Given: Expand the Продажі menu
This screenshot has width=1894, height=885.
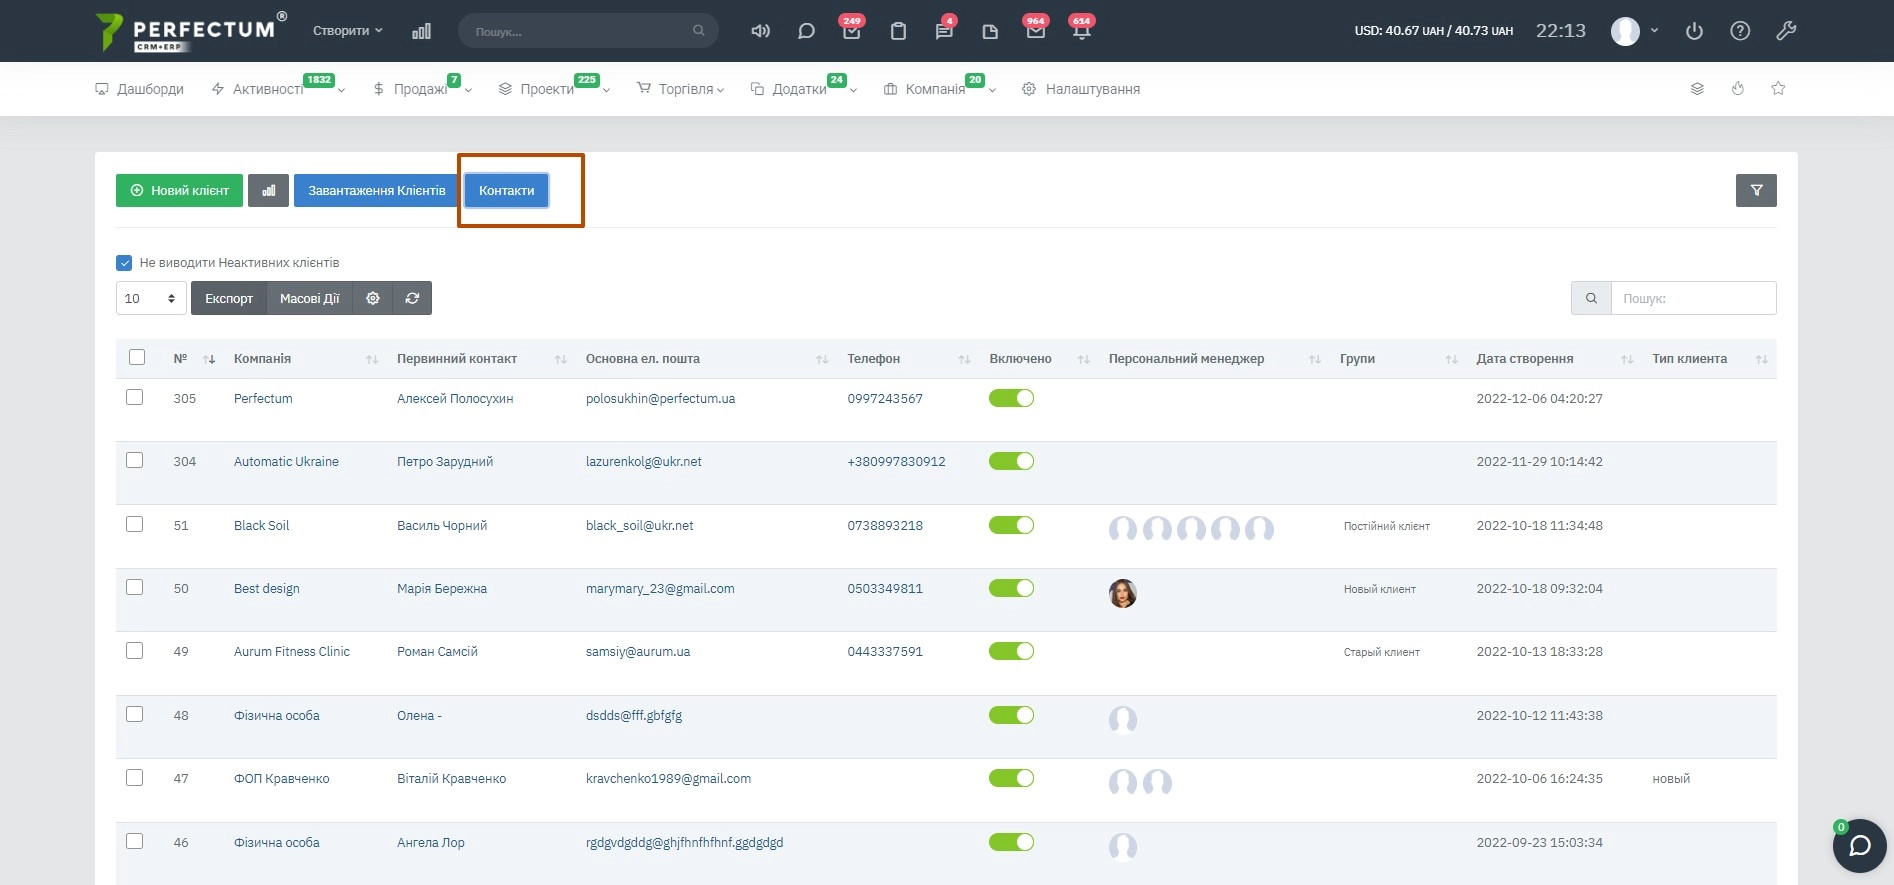Looking at the screenshot, I should [x=421, y=89].
